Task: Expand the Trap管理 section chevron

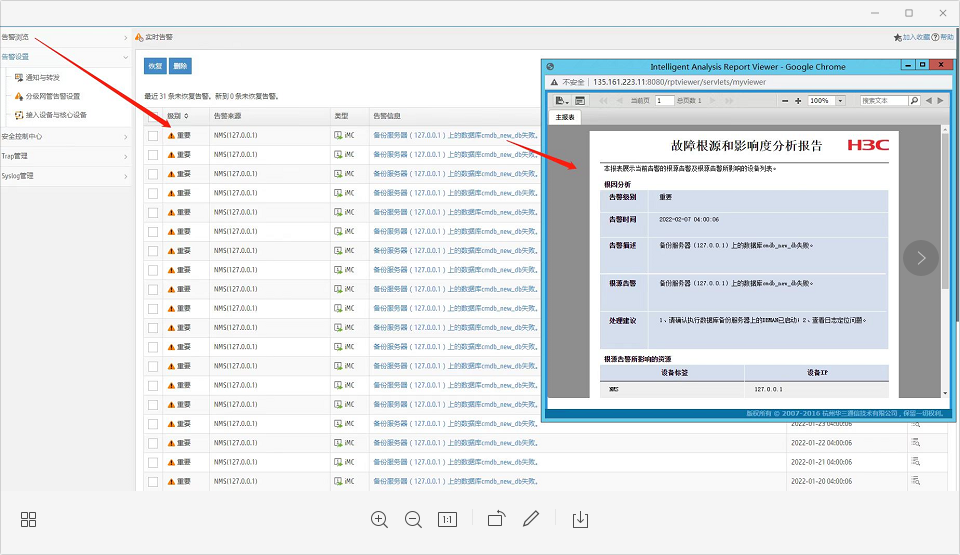Action: coord(126,156)
